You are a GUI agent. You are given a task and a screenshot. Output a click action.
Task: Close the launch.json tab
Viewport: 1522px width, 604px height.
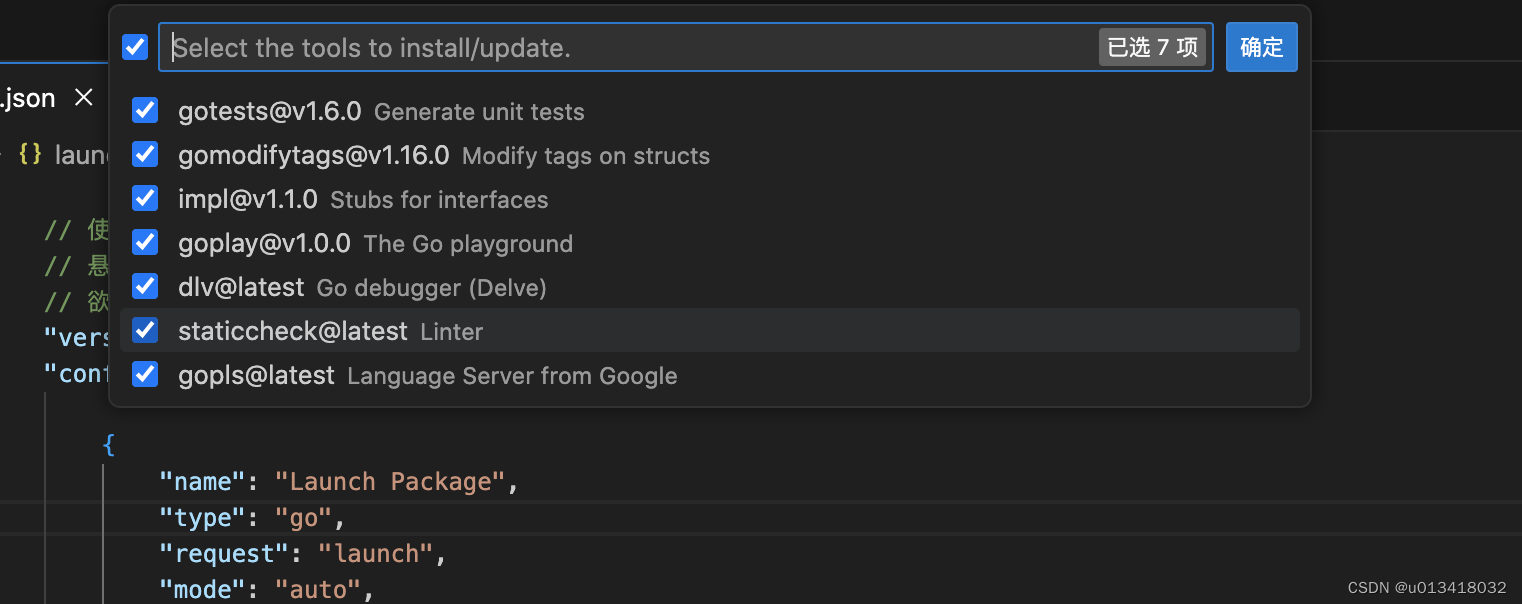pyautogui.click(x=83, y=97)
